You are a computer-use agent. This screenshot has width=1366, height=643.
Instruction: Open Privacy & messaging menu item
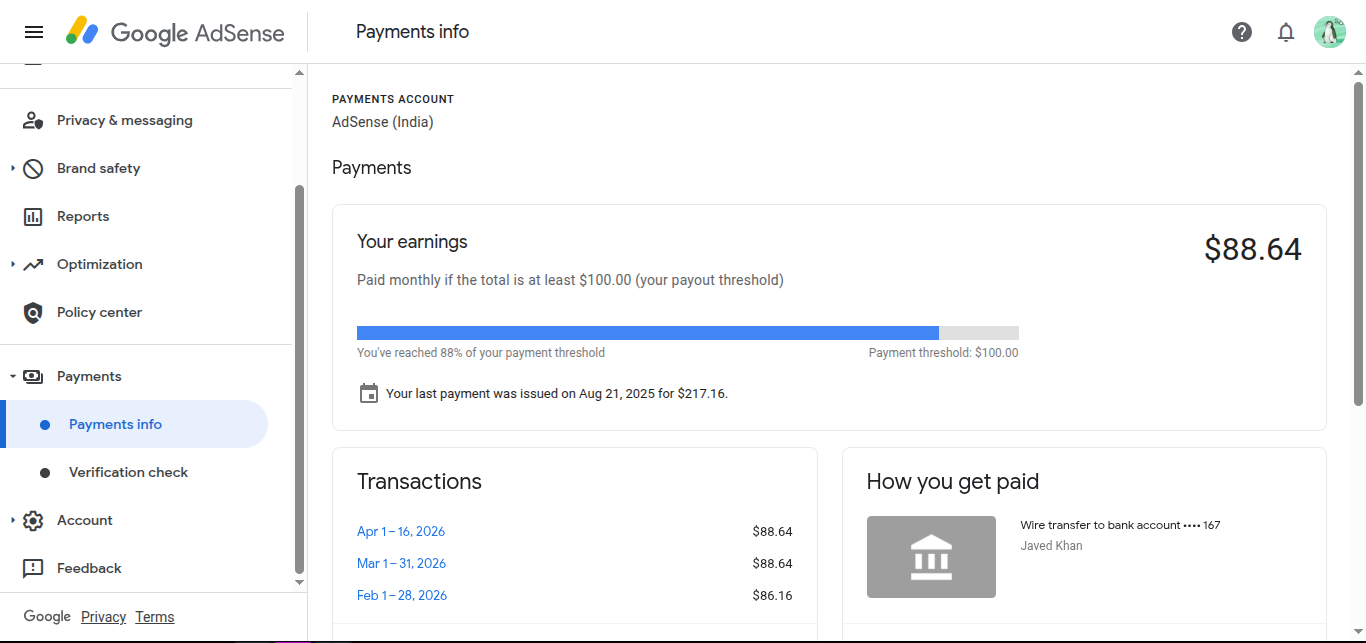124,121
